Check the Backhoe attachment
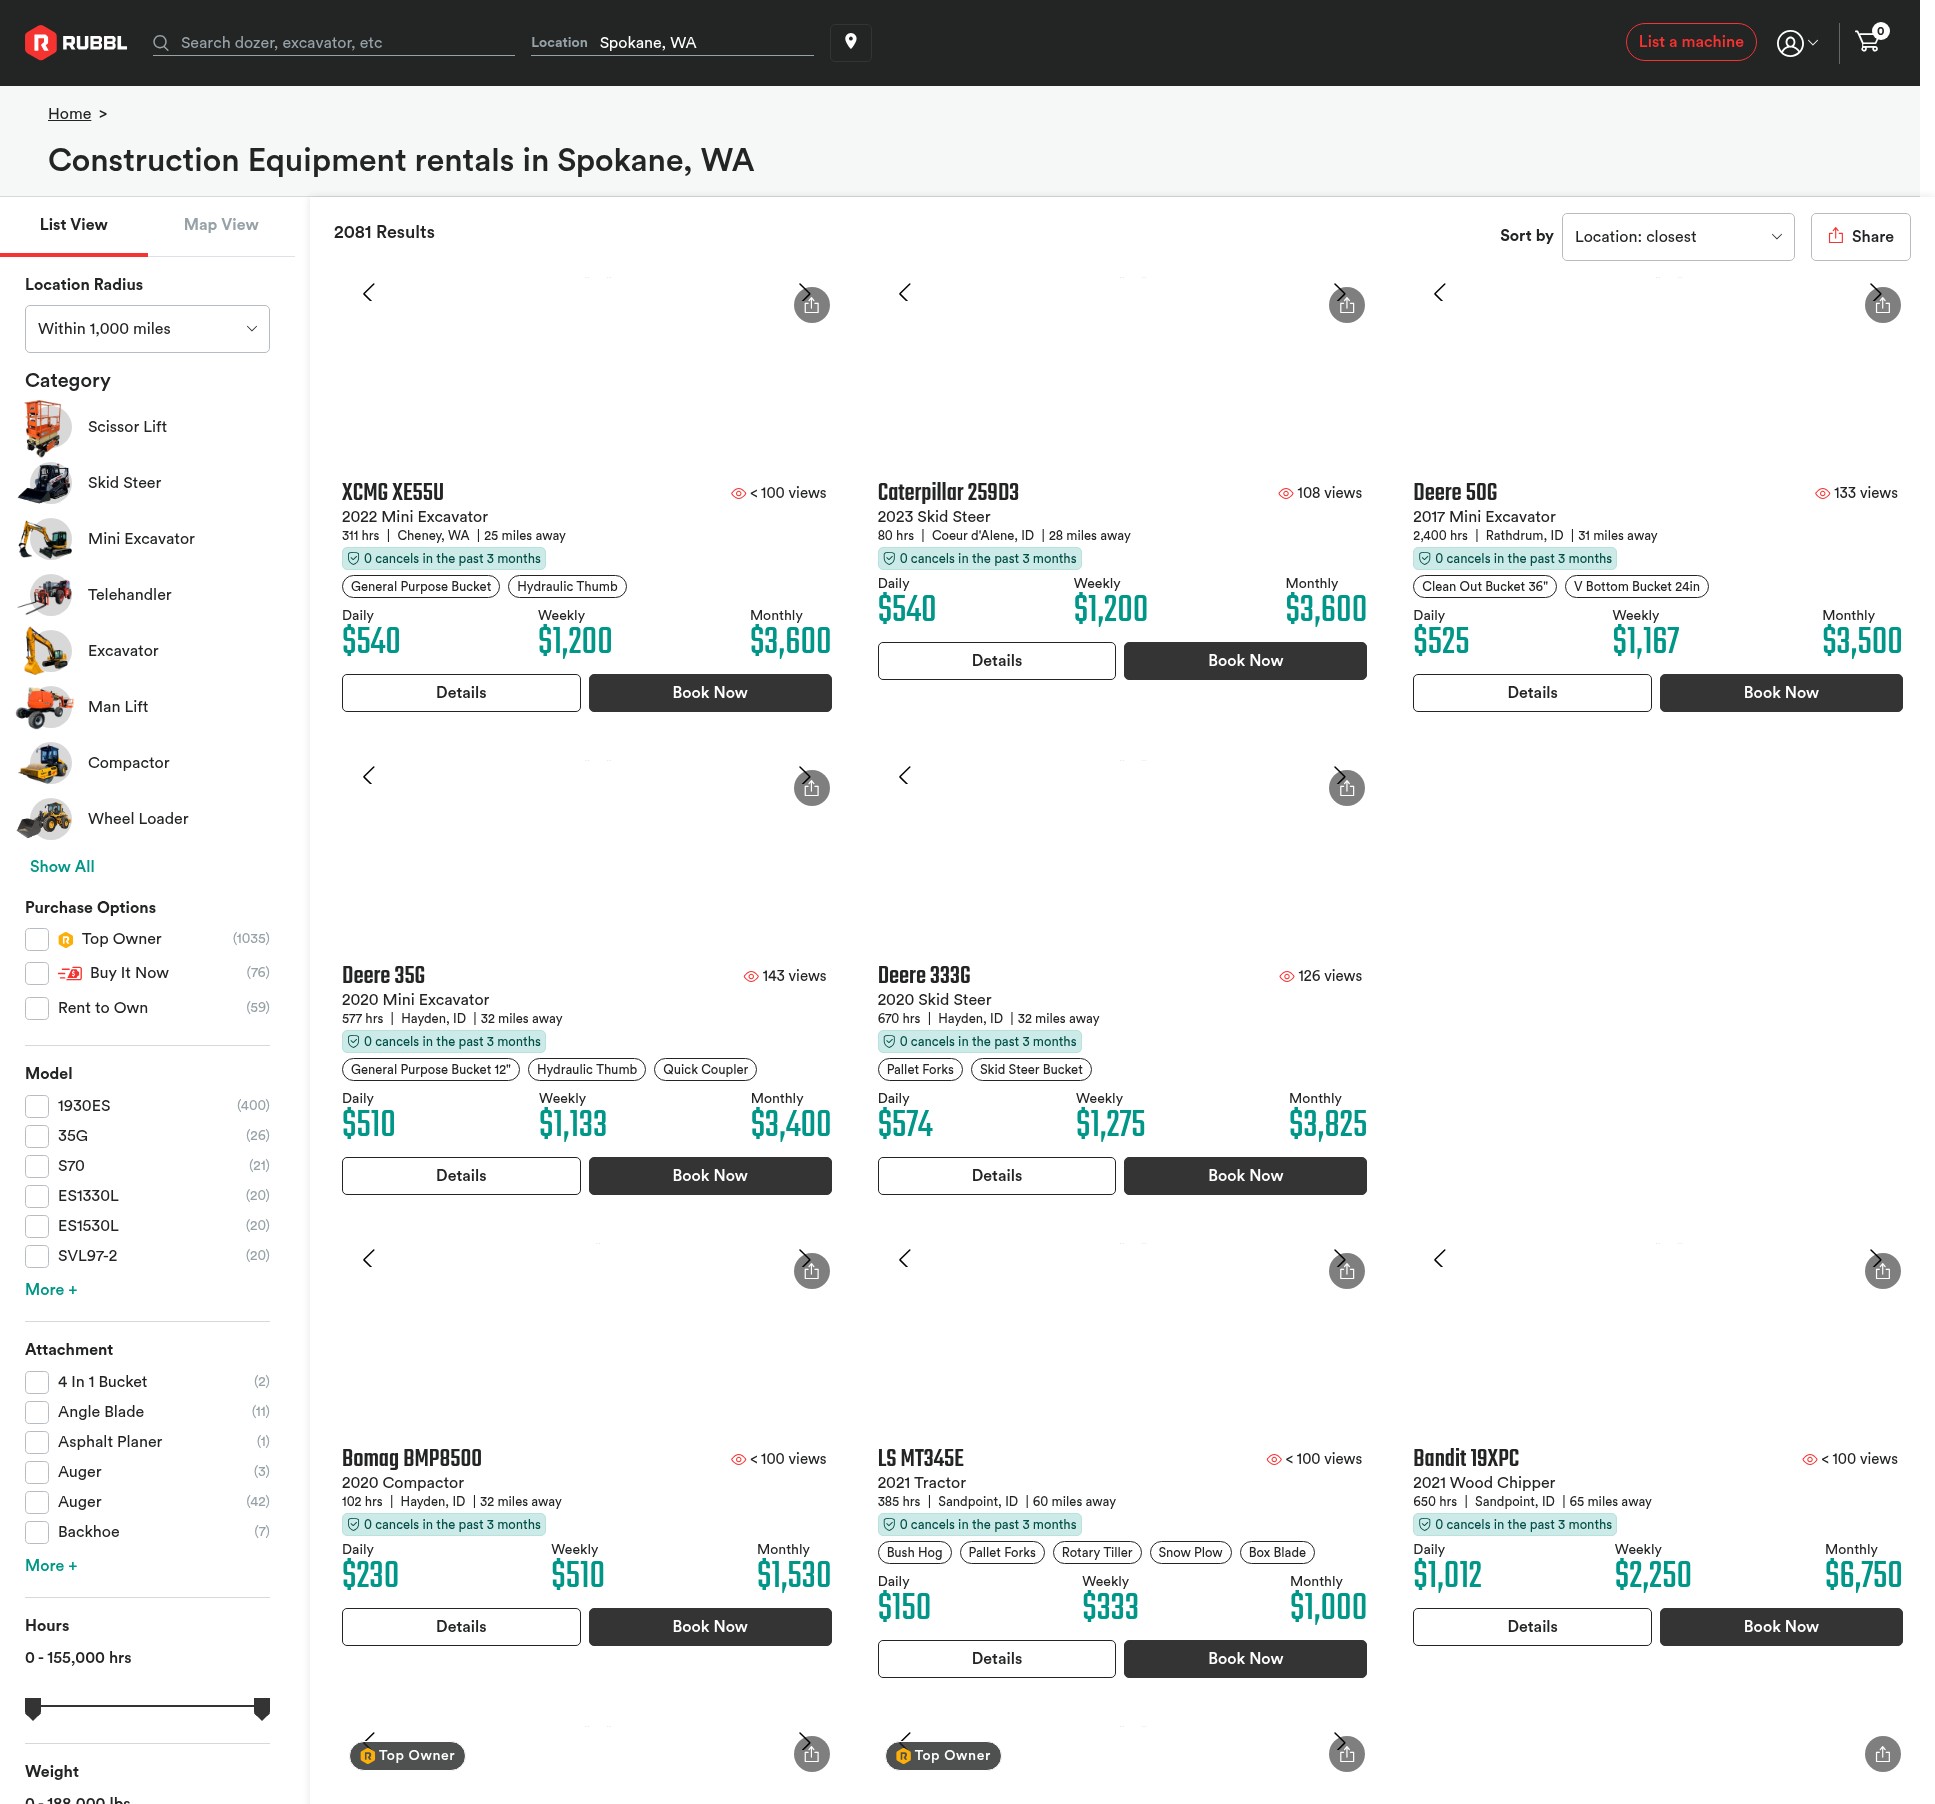This screenshot has height=1804, width=1935. [x=37, y=1532]
